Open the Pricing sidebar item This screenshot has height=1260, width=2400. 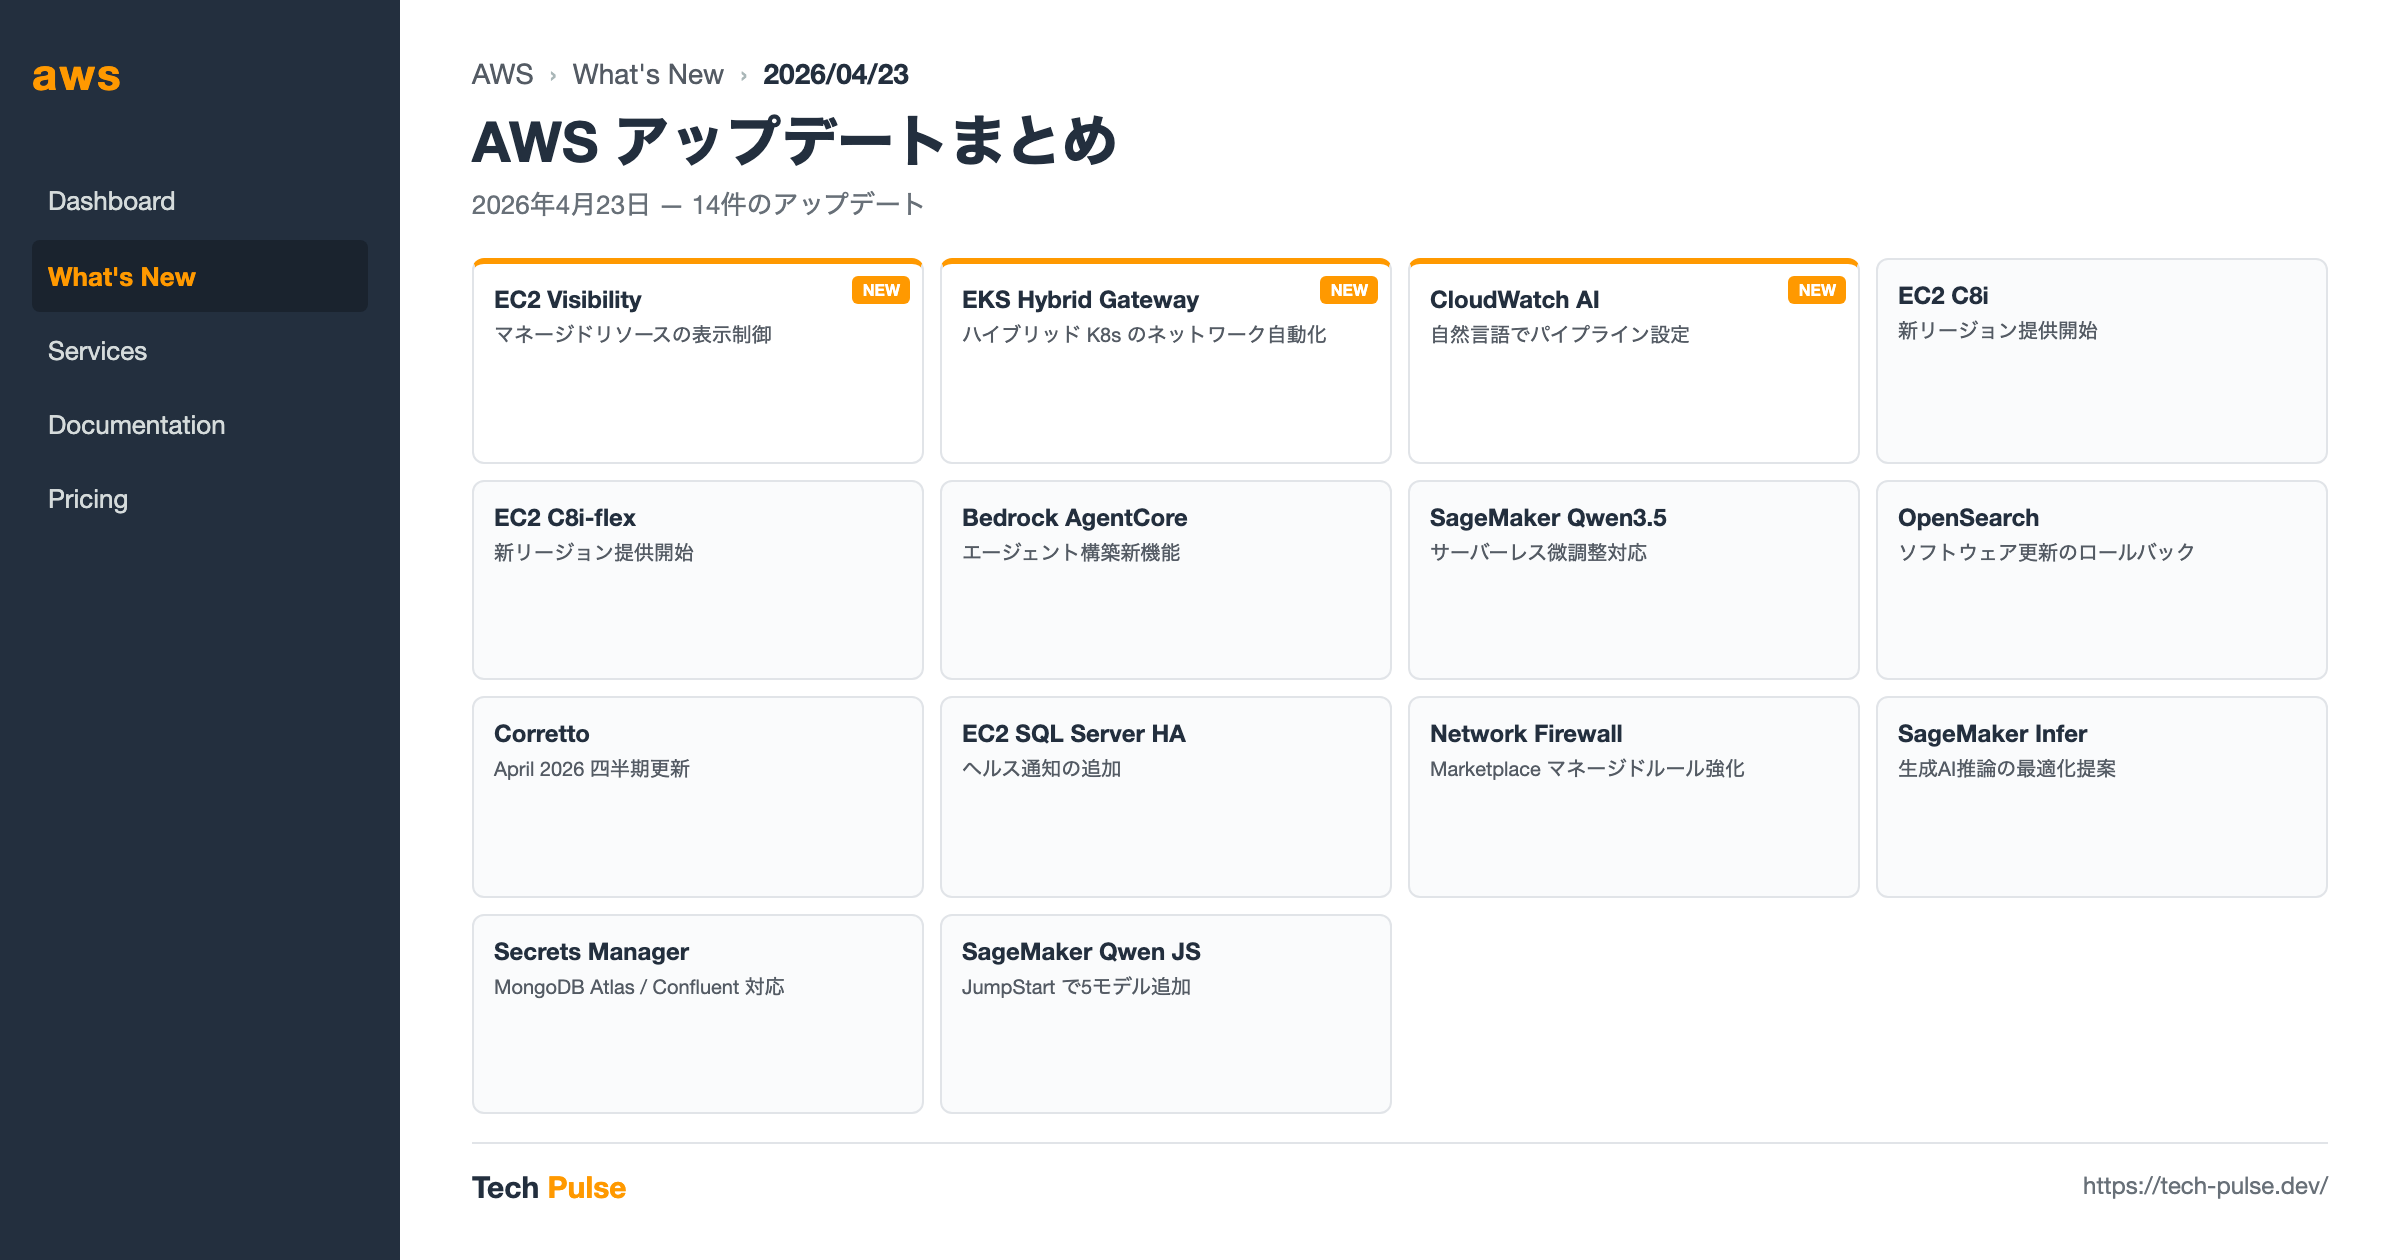[x=200, y=499]
